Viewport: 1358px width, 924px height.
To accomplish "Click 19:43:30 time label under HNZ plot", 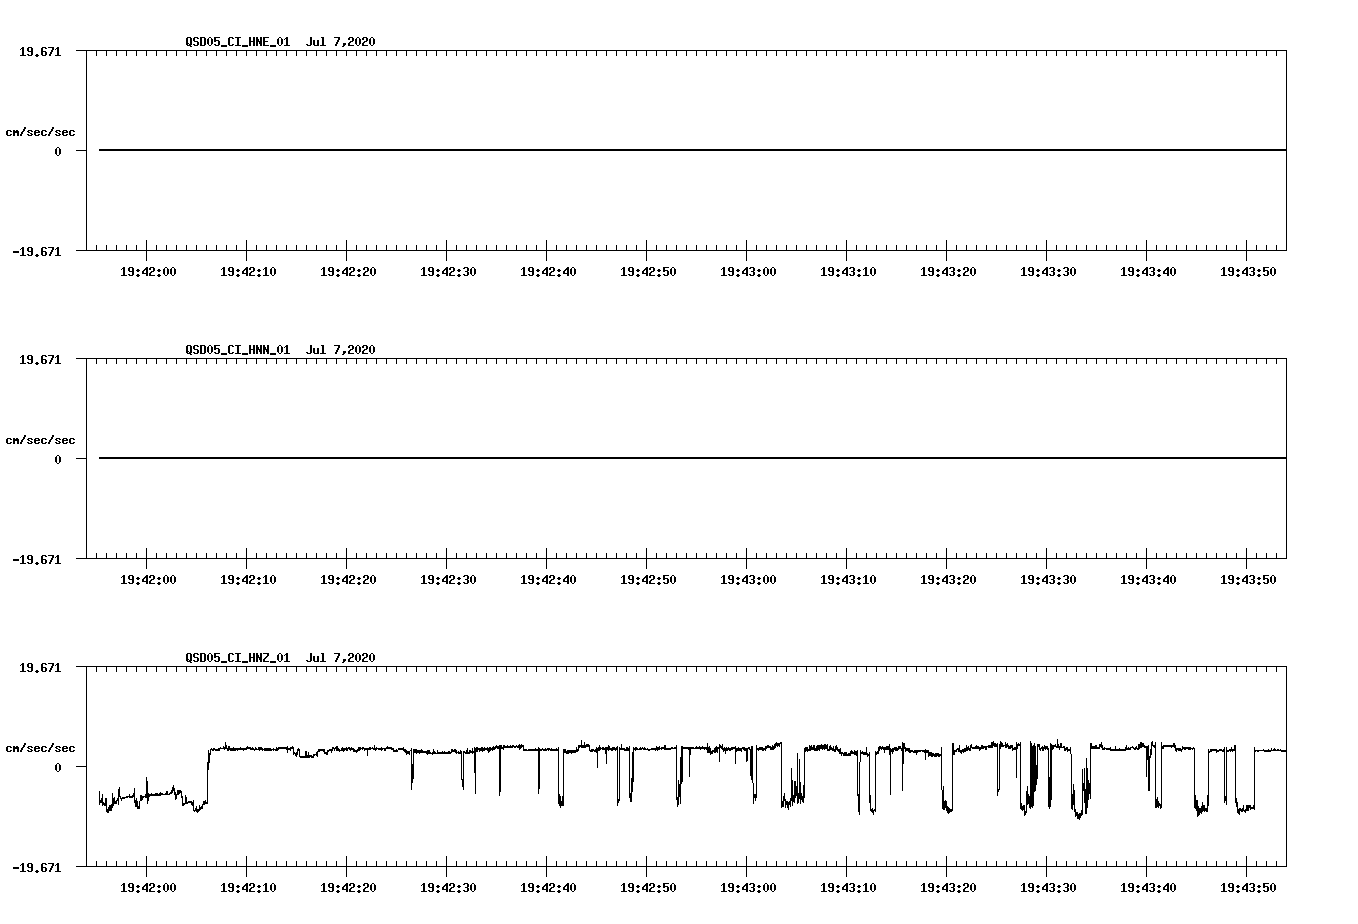I will tap(1048, 887).
